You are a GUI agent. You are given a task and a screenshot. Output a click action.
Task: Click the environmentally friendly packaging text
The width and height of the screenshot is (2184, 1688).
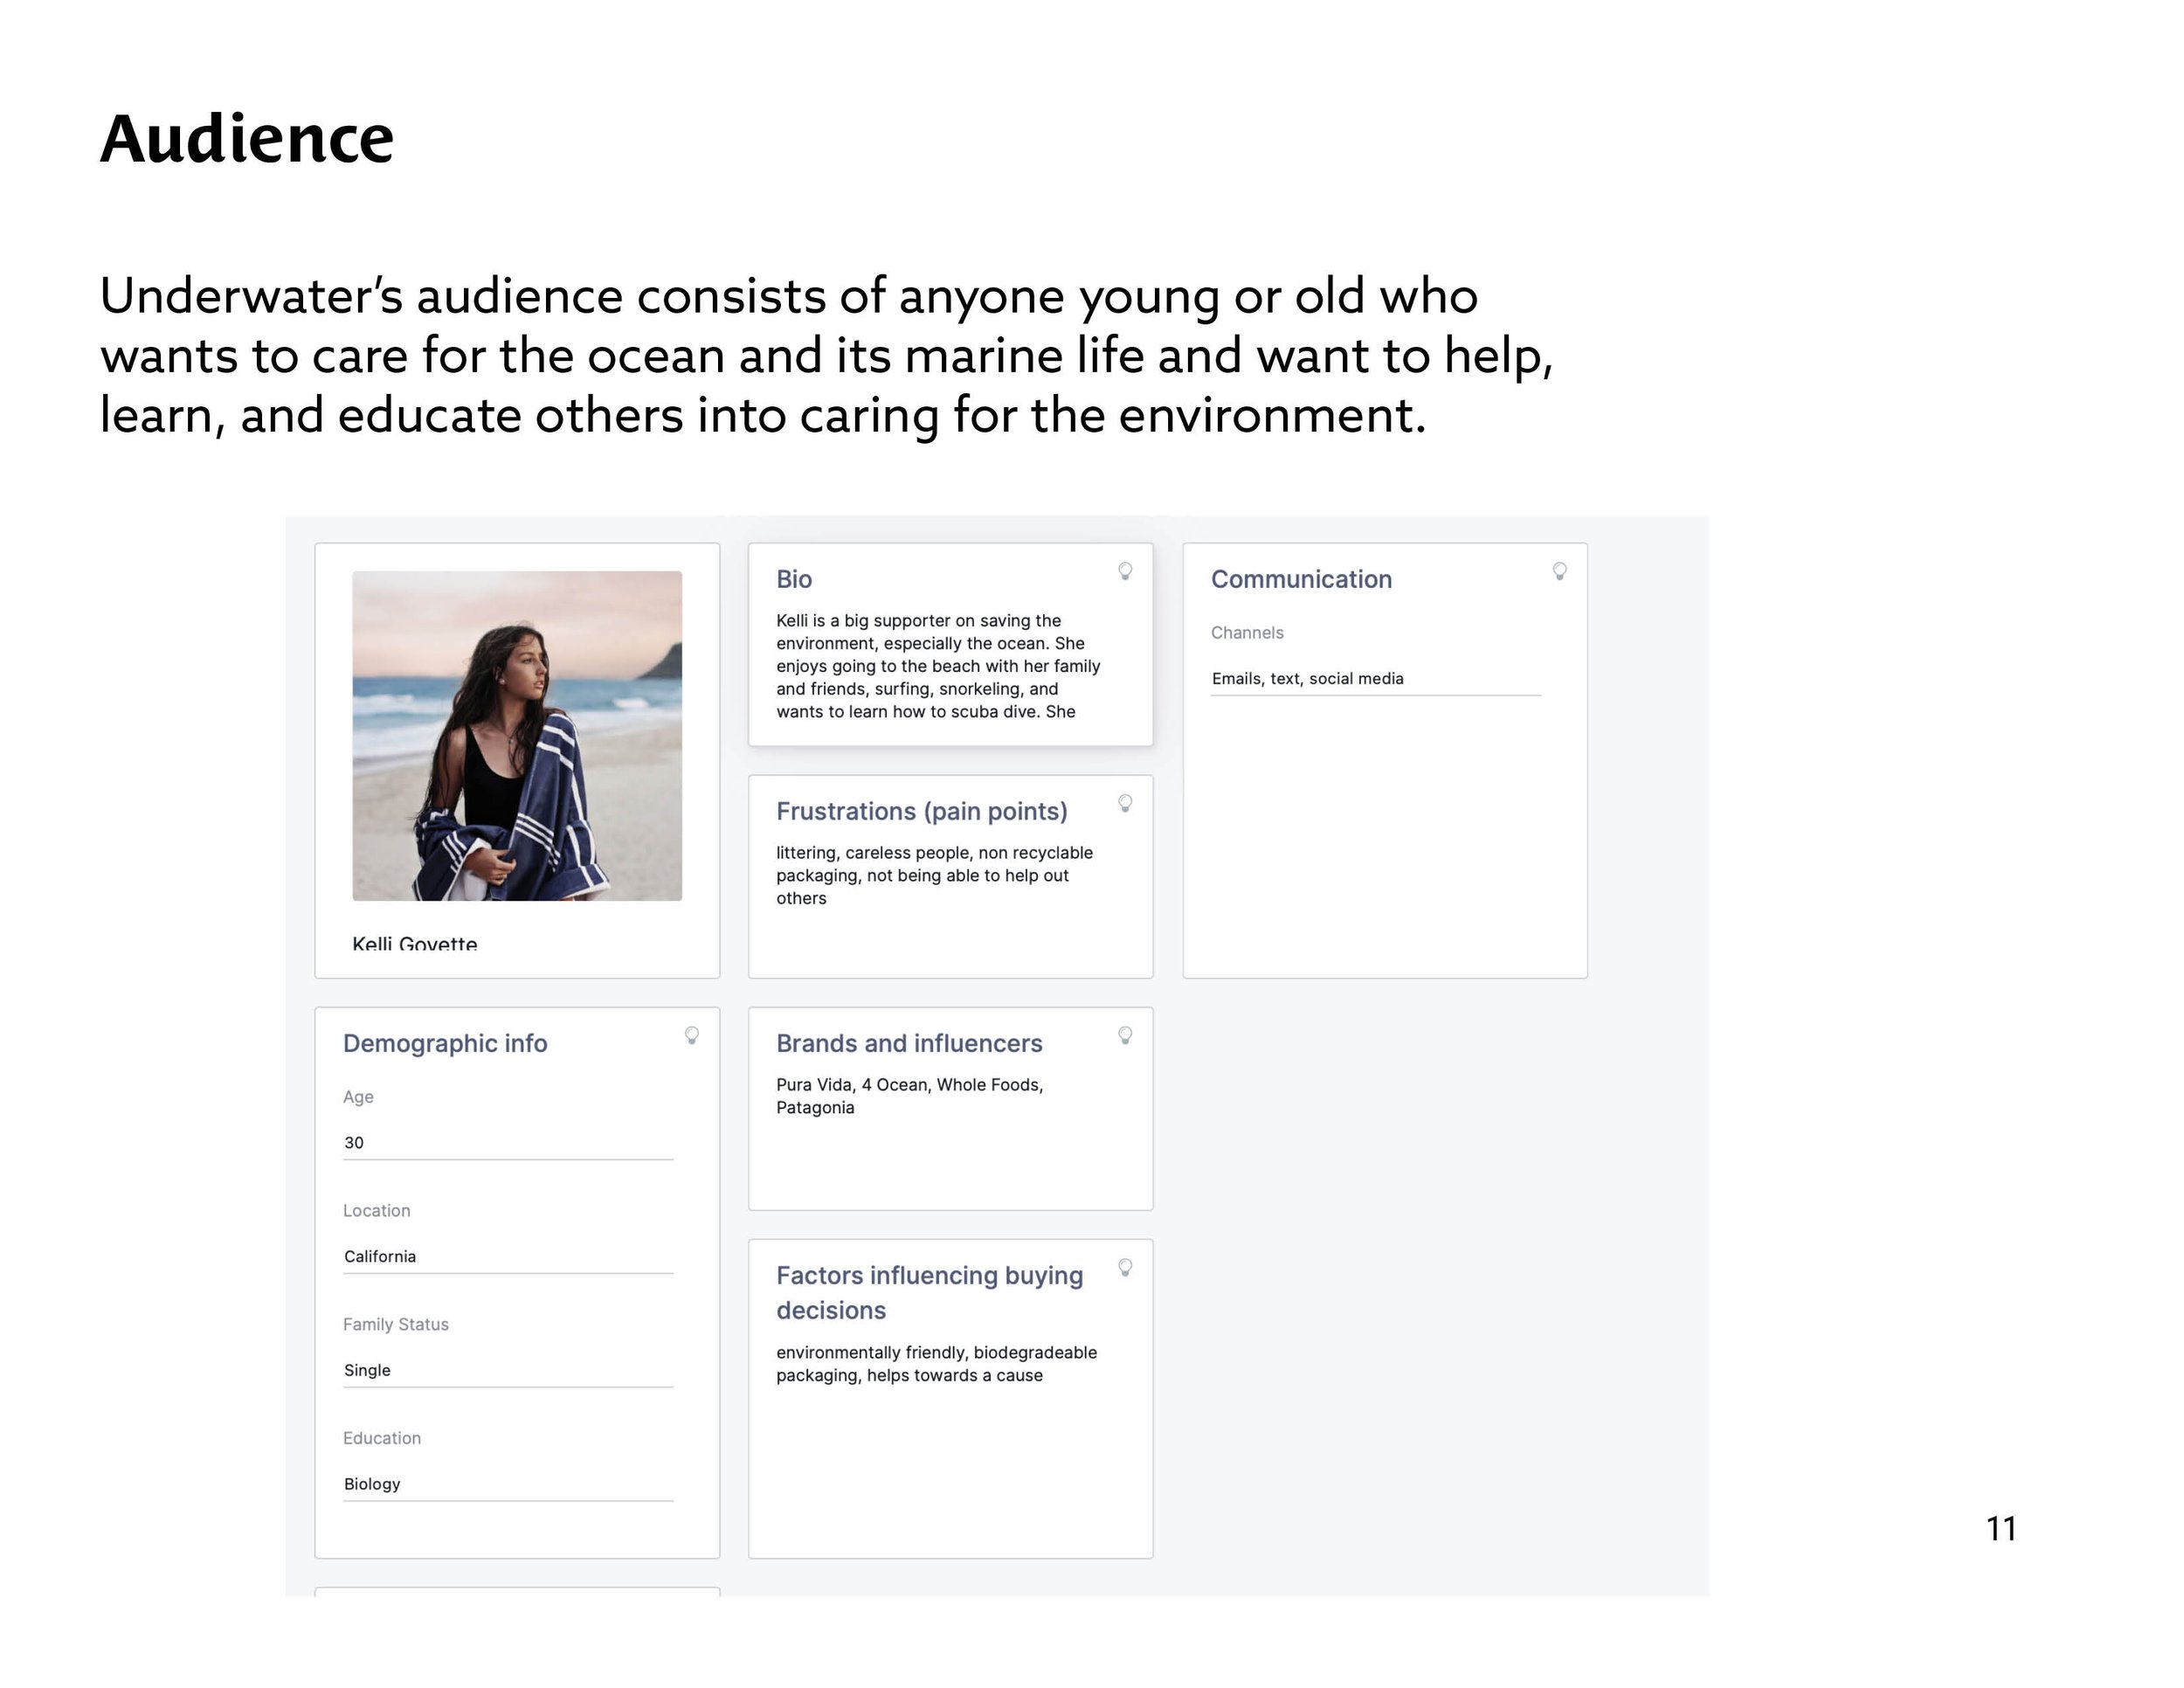936,1364
